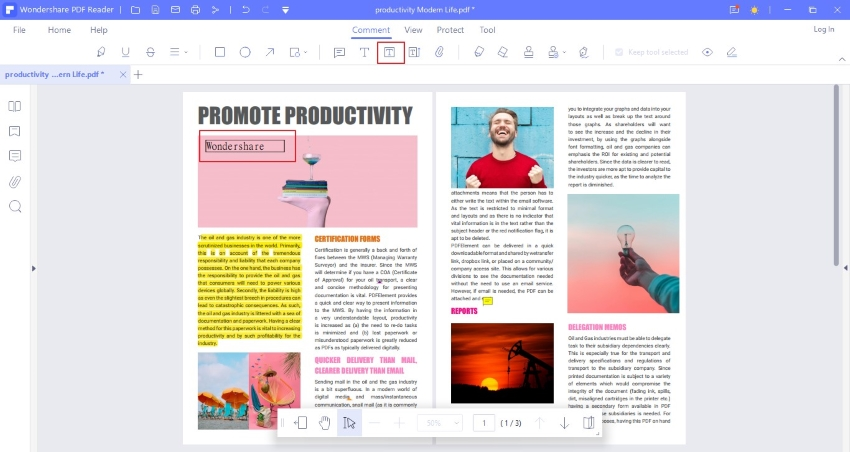Select the Arrow drawing tool
The width and height of the screenshot is (850, 452).
269,52
